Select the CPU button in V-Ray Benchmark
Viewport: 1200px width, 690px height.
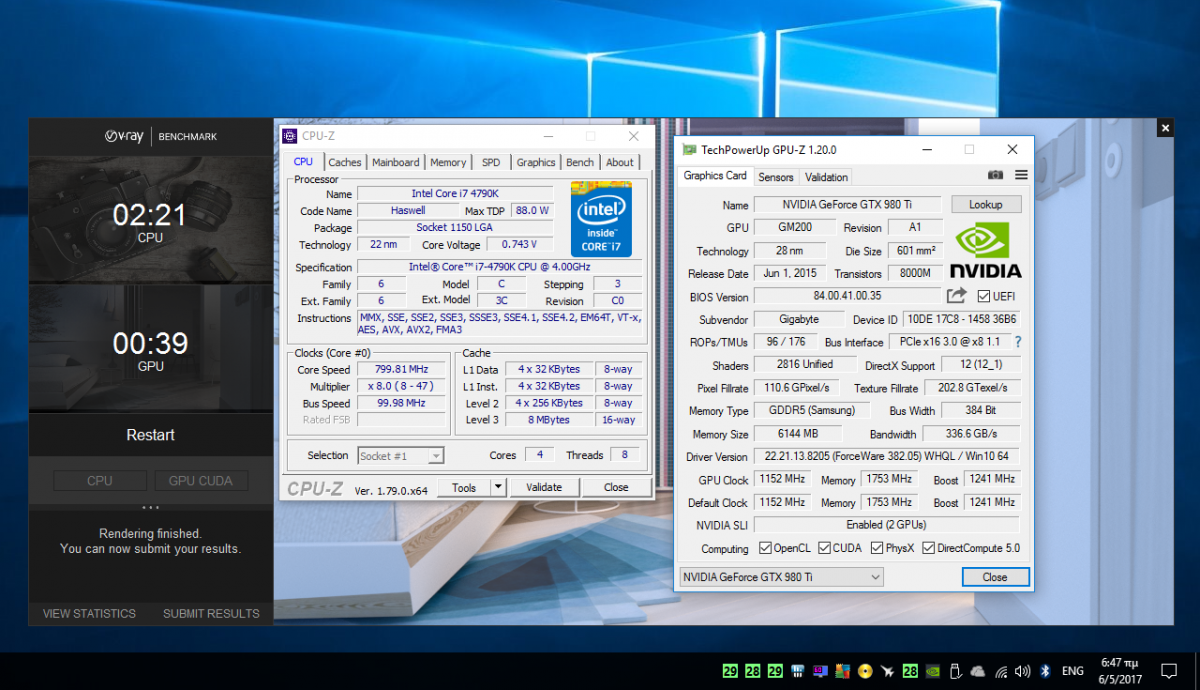(100, 481)
